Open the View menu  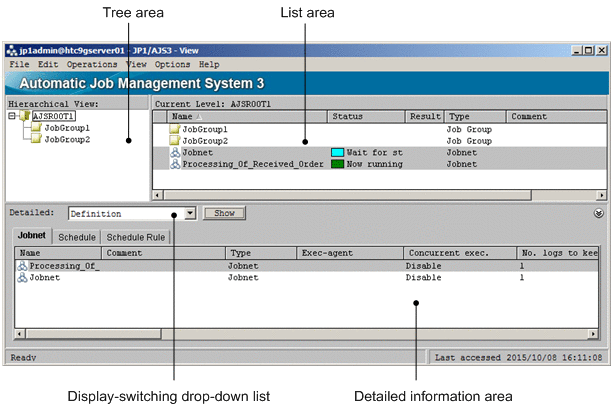pyautogui.click(x=136, y=64)
